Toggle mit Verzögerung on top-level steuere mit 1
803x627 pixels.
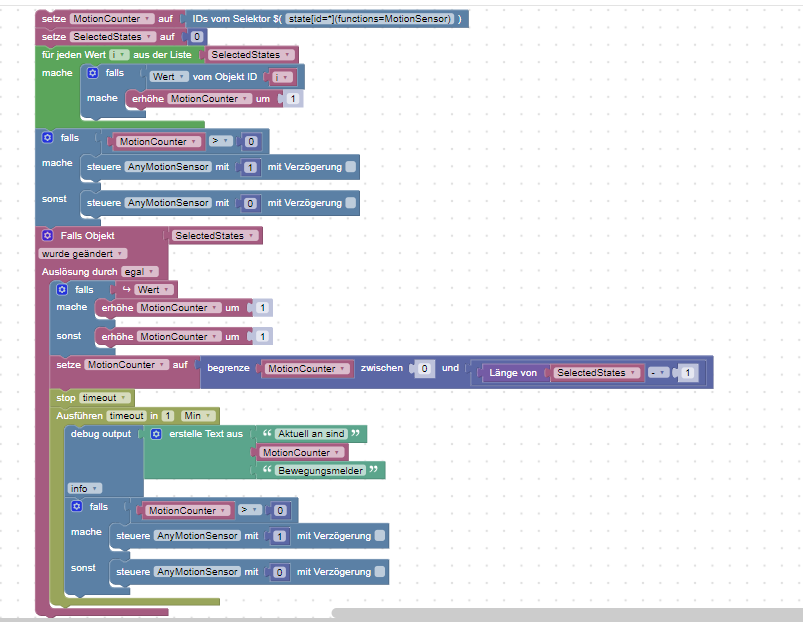tap(351, 166)
